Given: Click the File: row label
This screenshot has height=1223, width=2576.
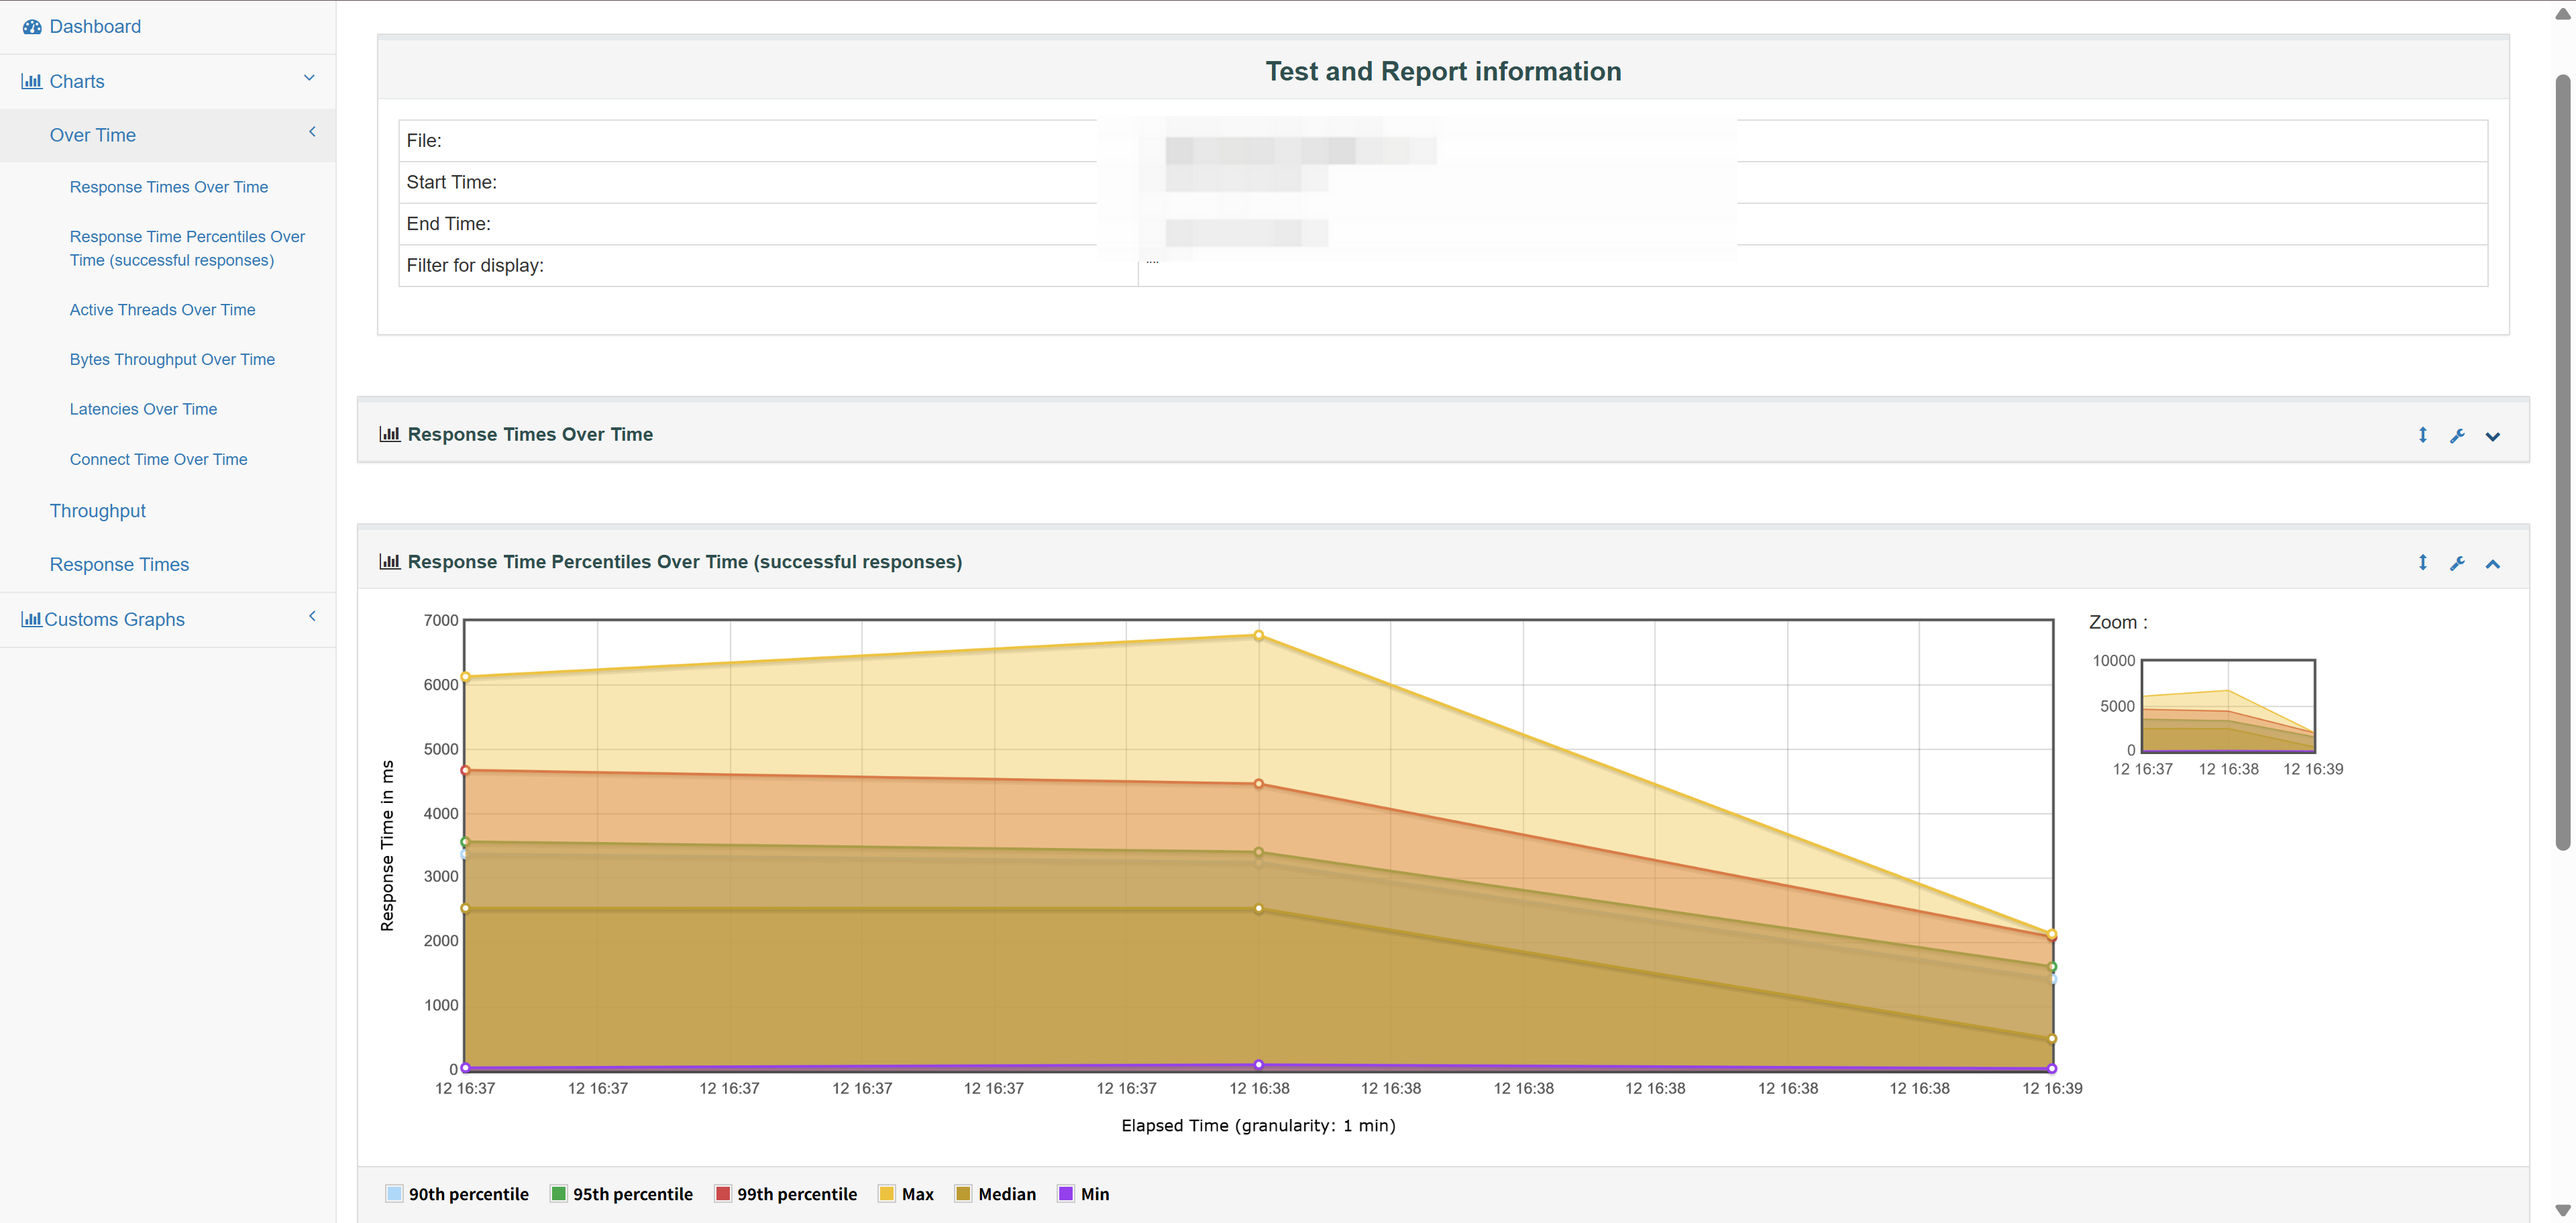Looking at the screenshot, I should 424,141.
